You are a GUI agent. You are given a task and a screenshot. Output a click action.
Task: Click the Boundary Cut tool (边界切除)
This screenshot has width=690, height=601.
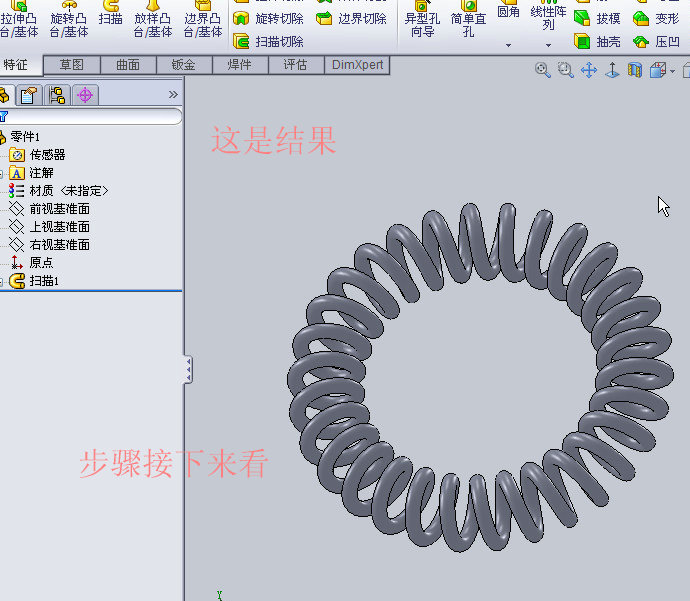point(351,18)
